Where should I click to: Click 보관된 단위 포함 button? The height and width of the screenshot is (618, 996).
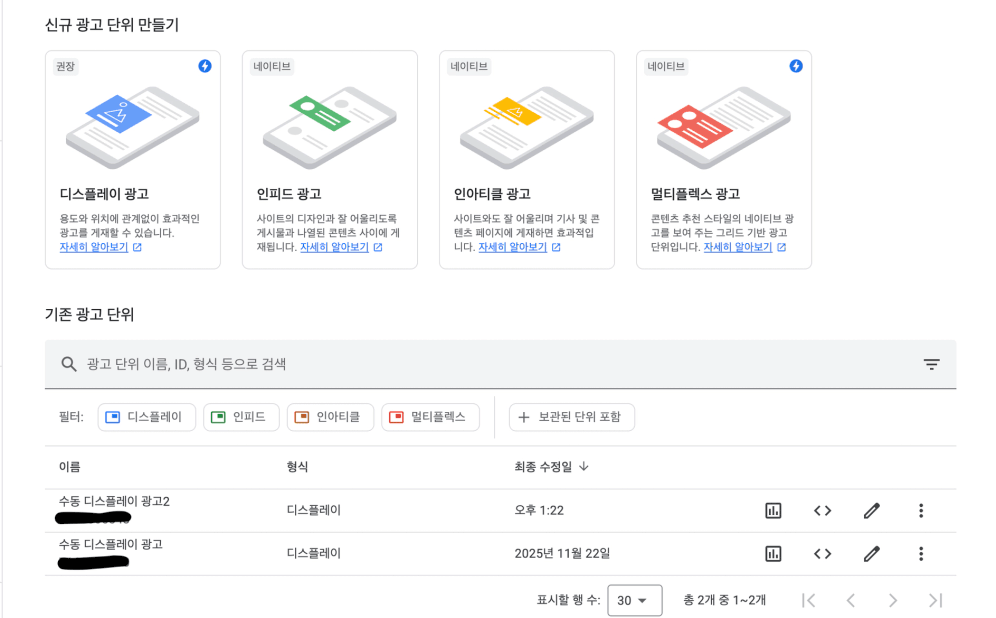click(x=571, y=417)
